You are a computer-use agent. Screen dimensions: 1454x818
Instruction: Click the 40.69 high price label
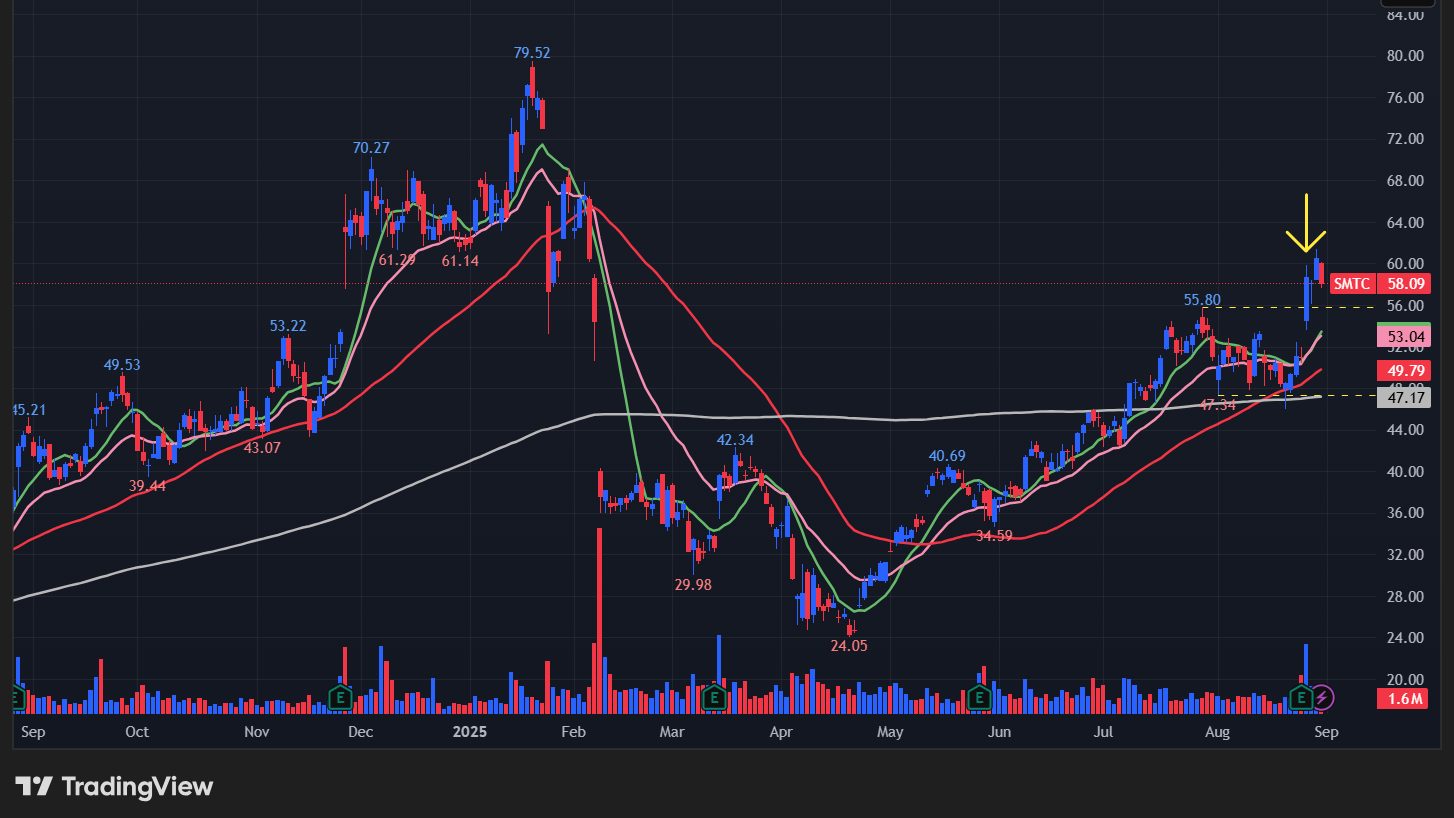point(947,456)
